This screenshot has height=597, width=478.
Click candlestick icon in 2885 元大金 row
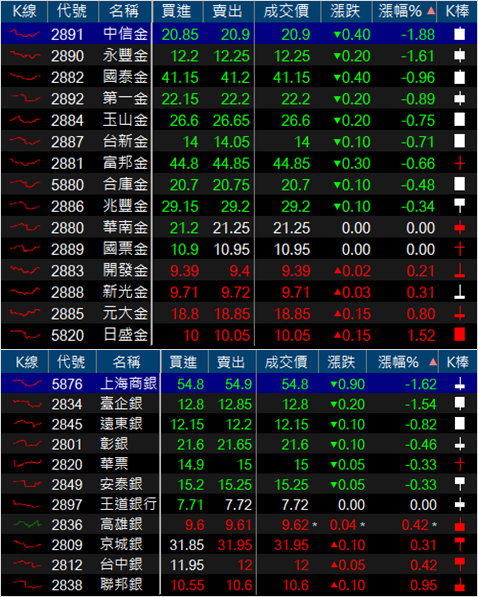(459, 314)
